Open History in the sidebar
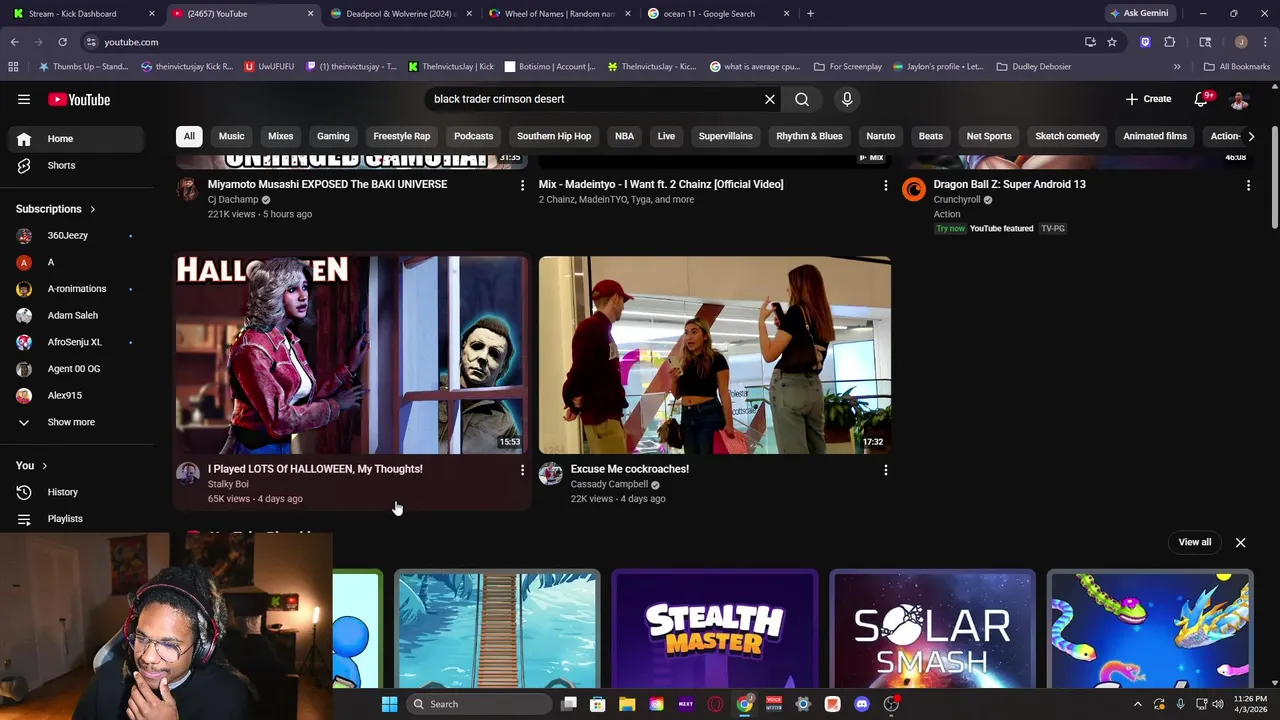This screenshot has height=720, width=1280. point(77,492)
